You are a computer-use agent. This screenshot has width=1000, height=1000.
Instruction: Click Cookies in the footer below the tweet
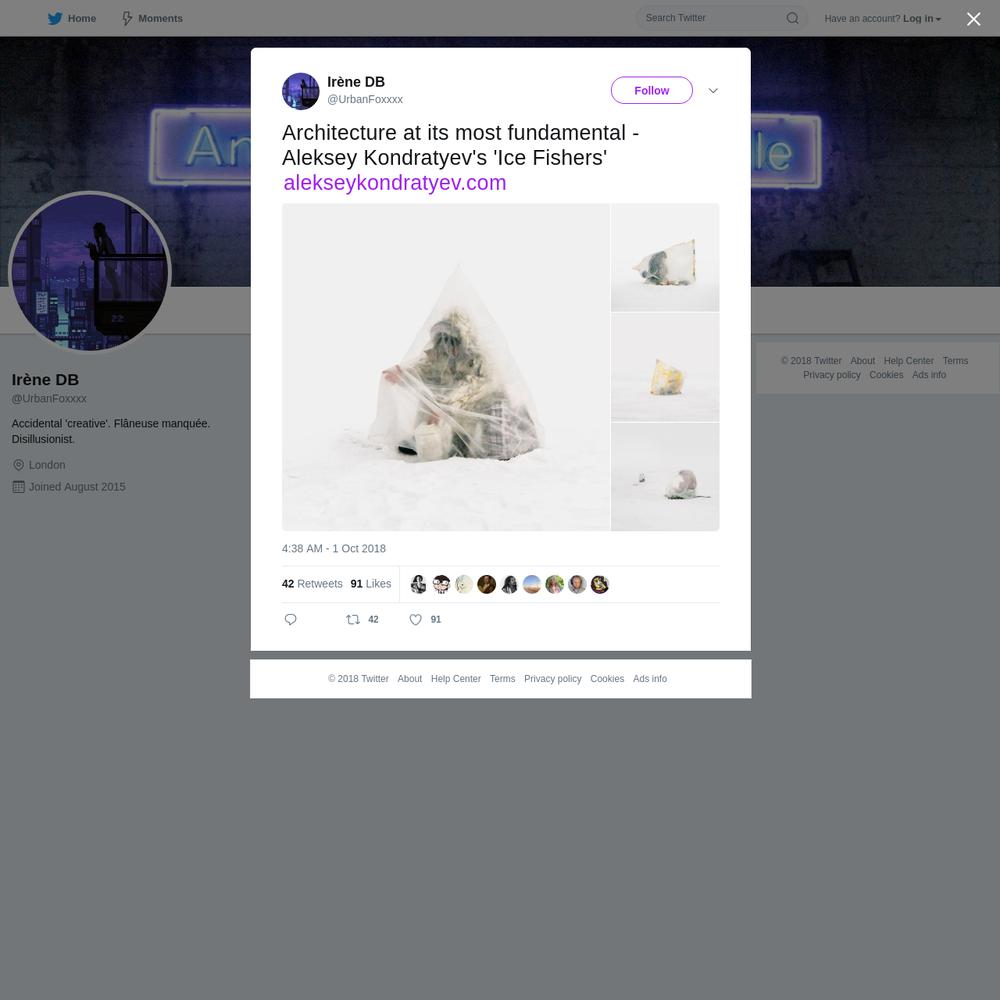pyautogui.click(x=607, y=679)
